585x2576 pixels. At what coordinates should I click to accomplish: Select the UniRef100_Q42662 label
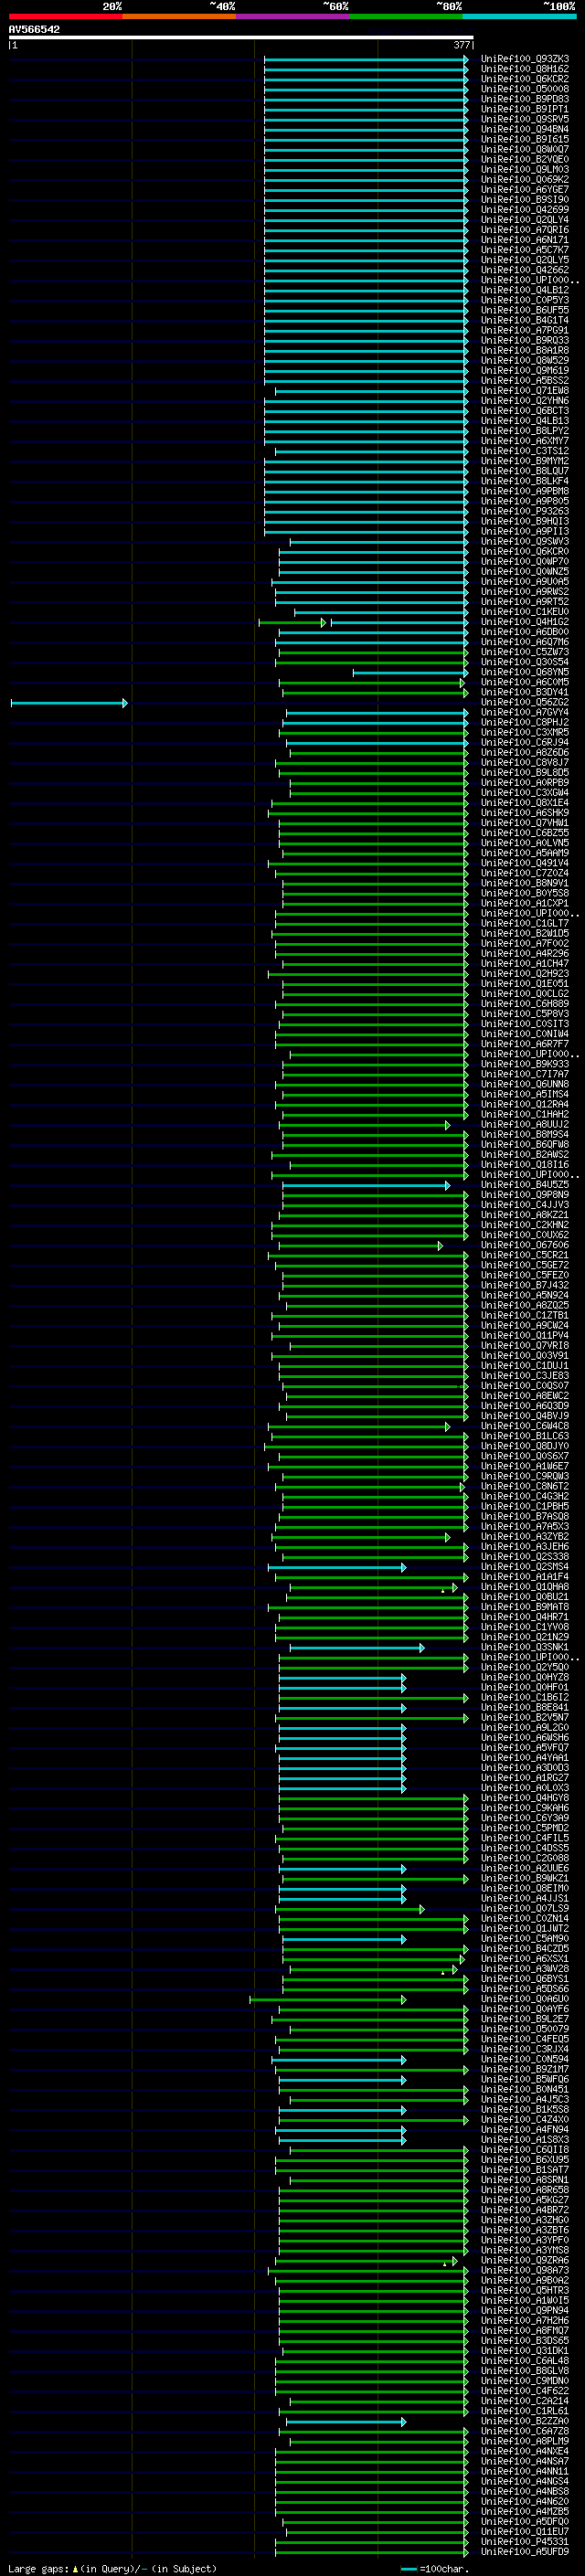click(525, 270)
